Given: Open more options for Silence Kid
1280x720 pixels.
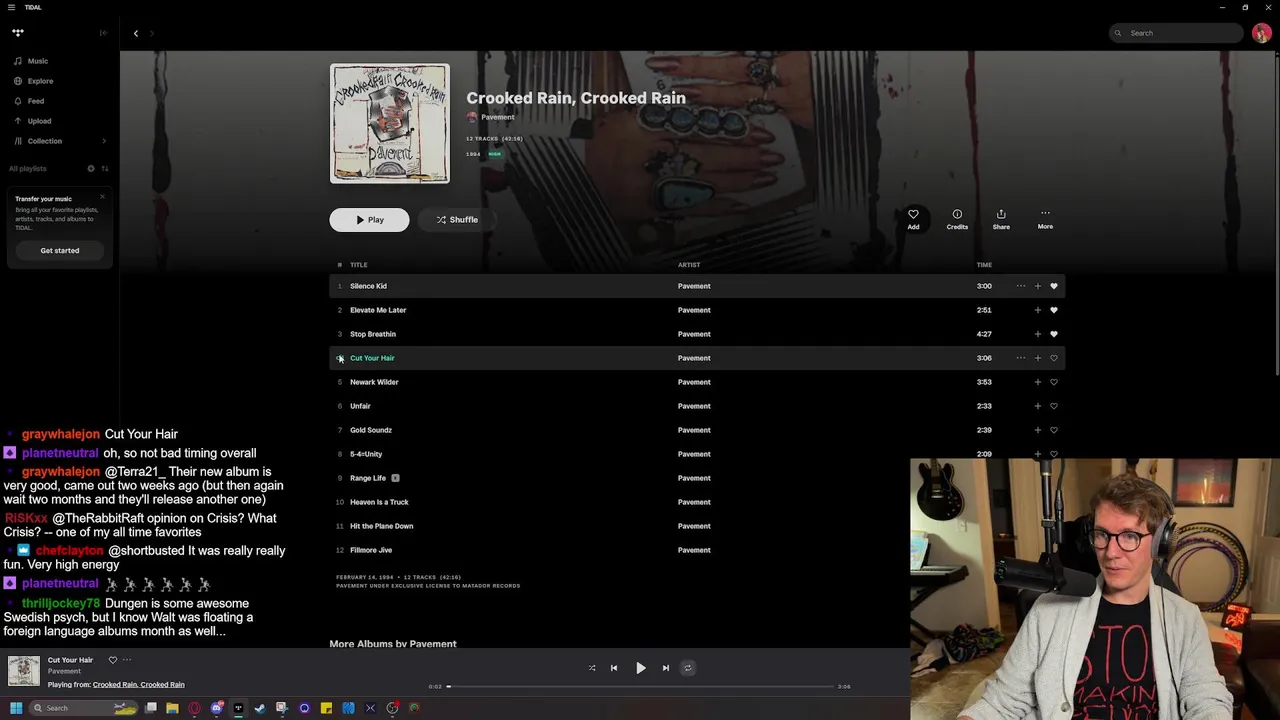Looking at the screenshot, I should click(1020, 286).
